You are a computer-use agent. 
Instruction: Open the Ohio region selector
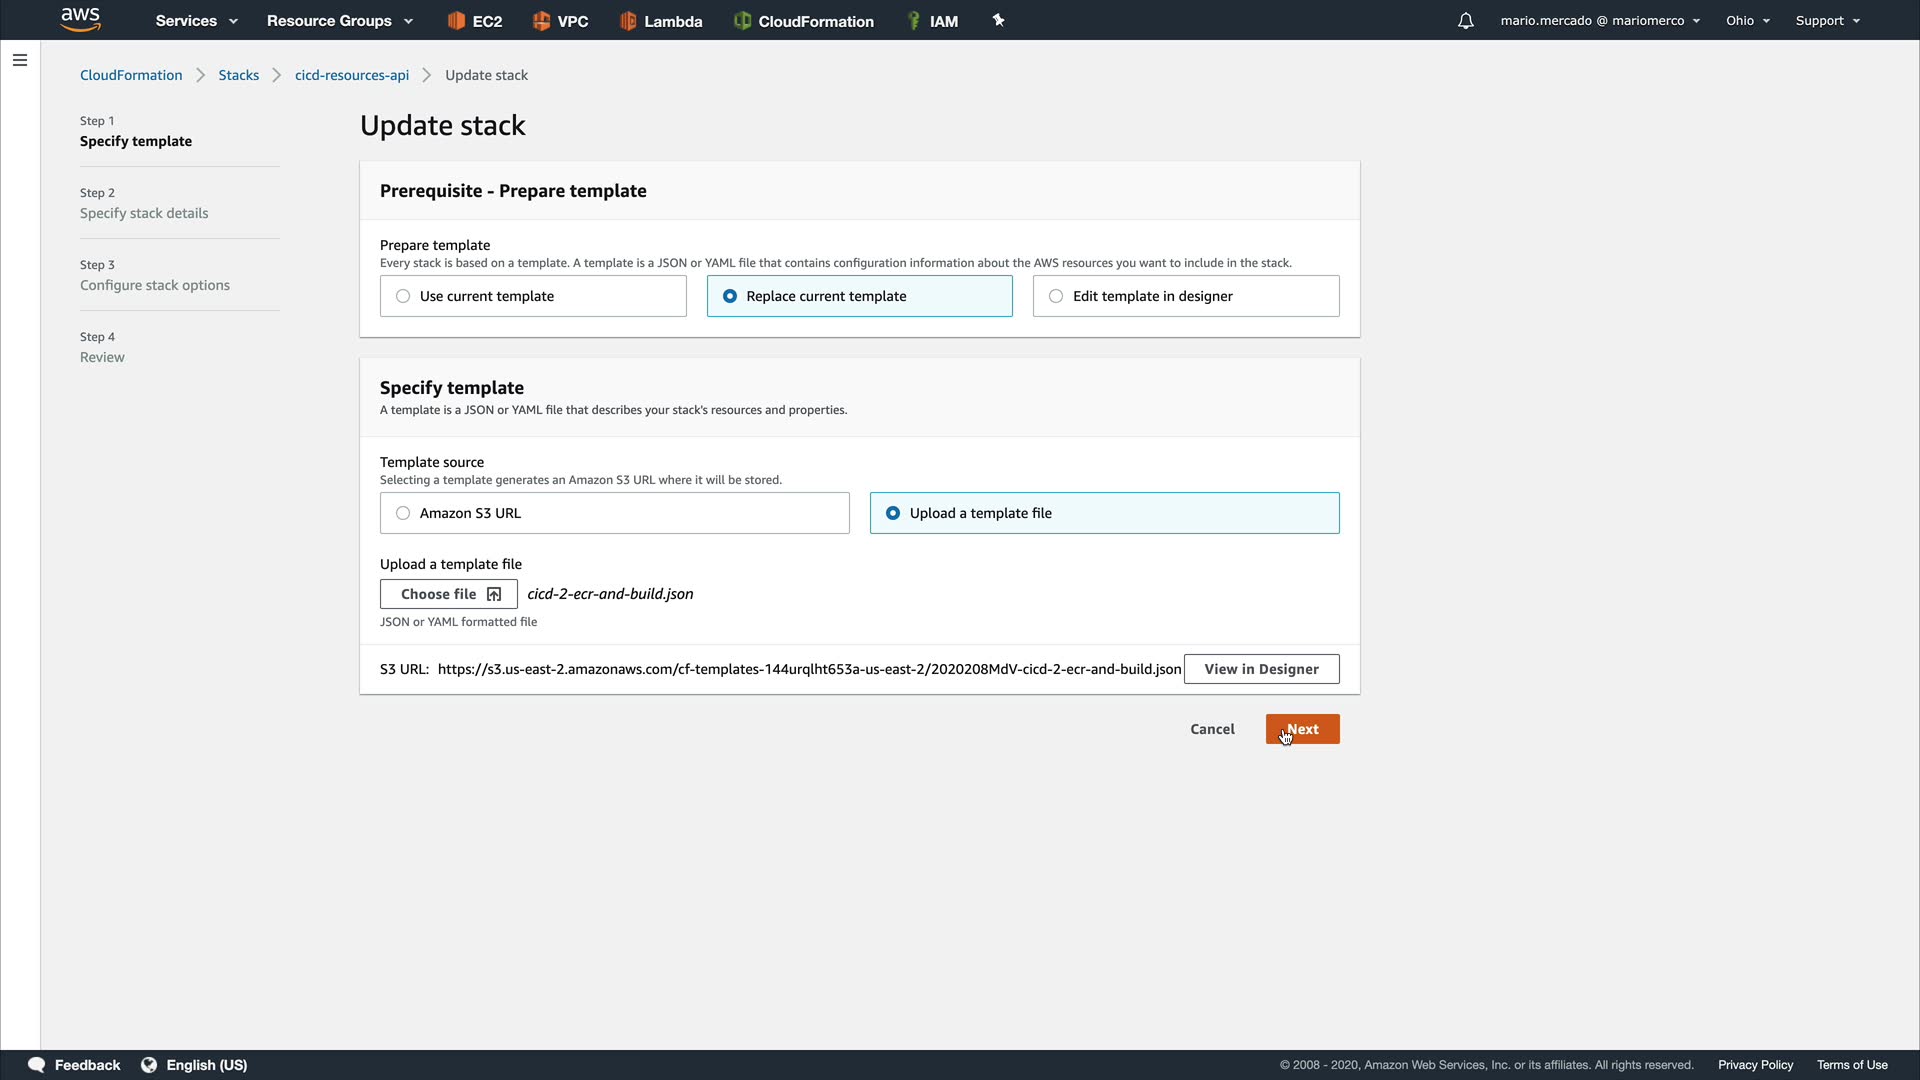tap(1747, 21)
